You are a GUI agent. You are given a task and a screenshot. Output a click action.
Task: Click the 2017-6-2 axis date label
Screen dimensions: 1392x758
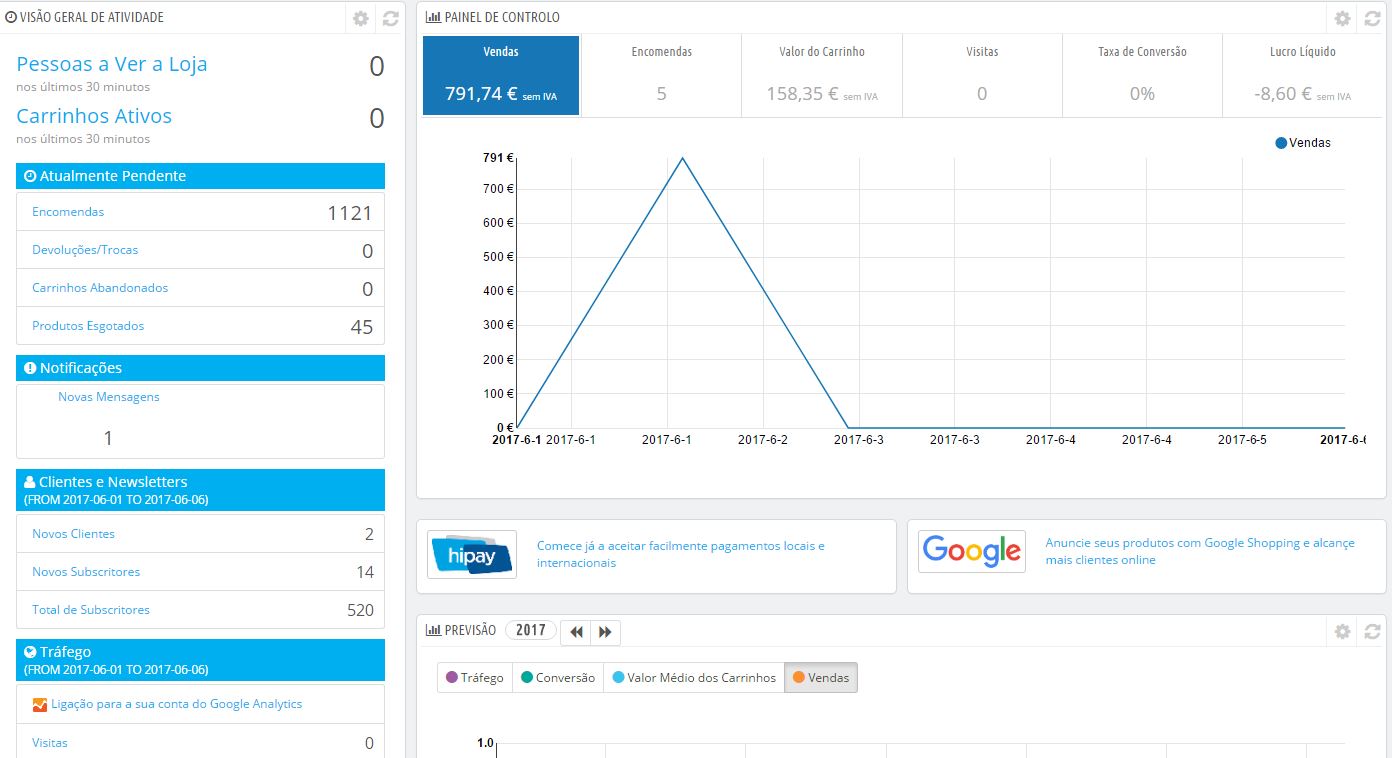tap(763, 439)
